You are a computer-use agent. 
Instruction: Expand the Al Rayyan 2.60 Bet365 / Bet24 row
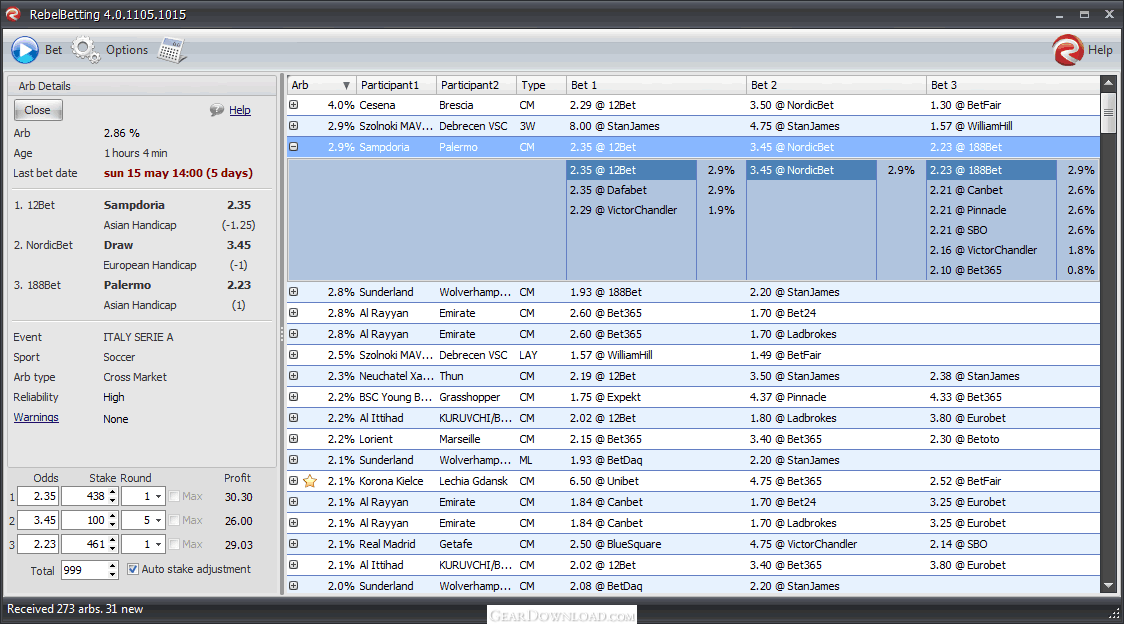point(293,313)
